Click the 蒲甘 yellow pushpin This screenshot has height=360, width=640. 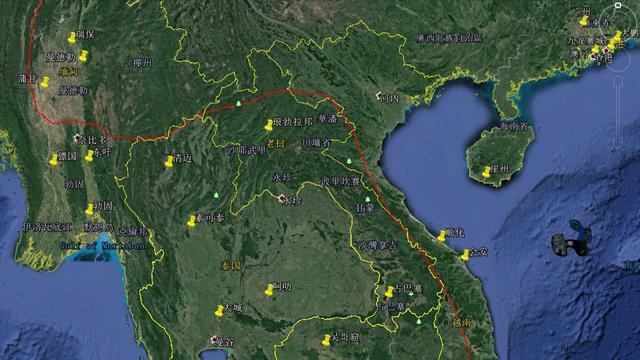pos(44,82)
